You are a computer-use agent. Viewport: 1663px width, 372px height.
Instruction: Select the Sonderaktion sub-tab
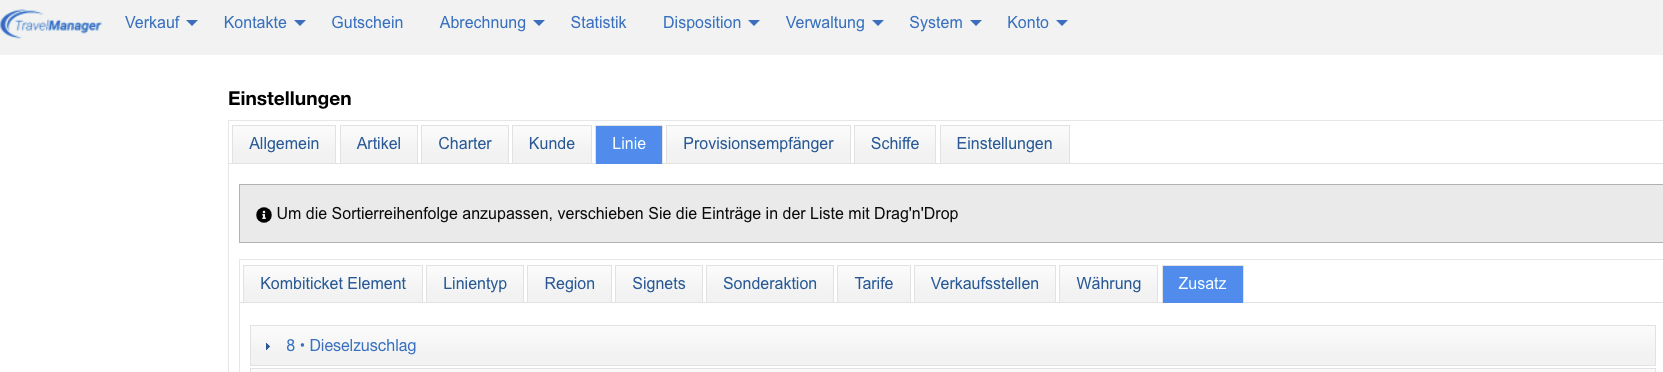[770, 284]
